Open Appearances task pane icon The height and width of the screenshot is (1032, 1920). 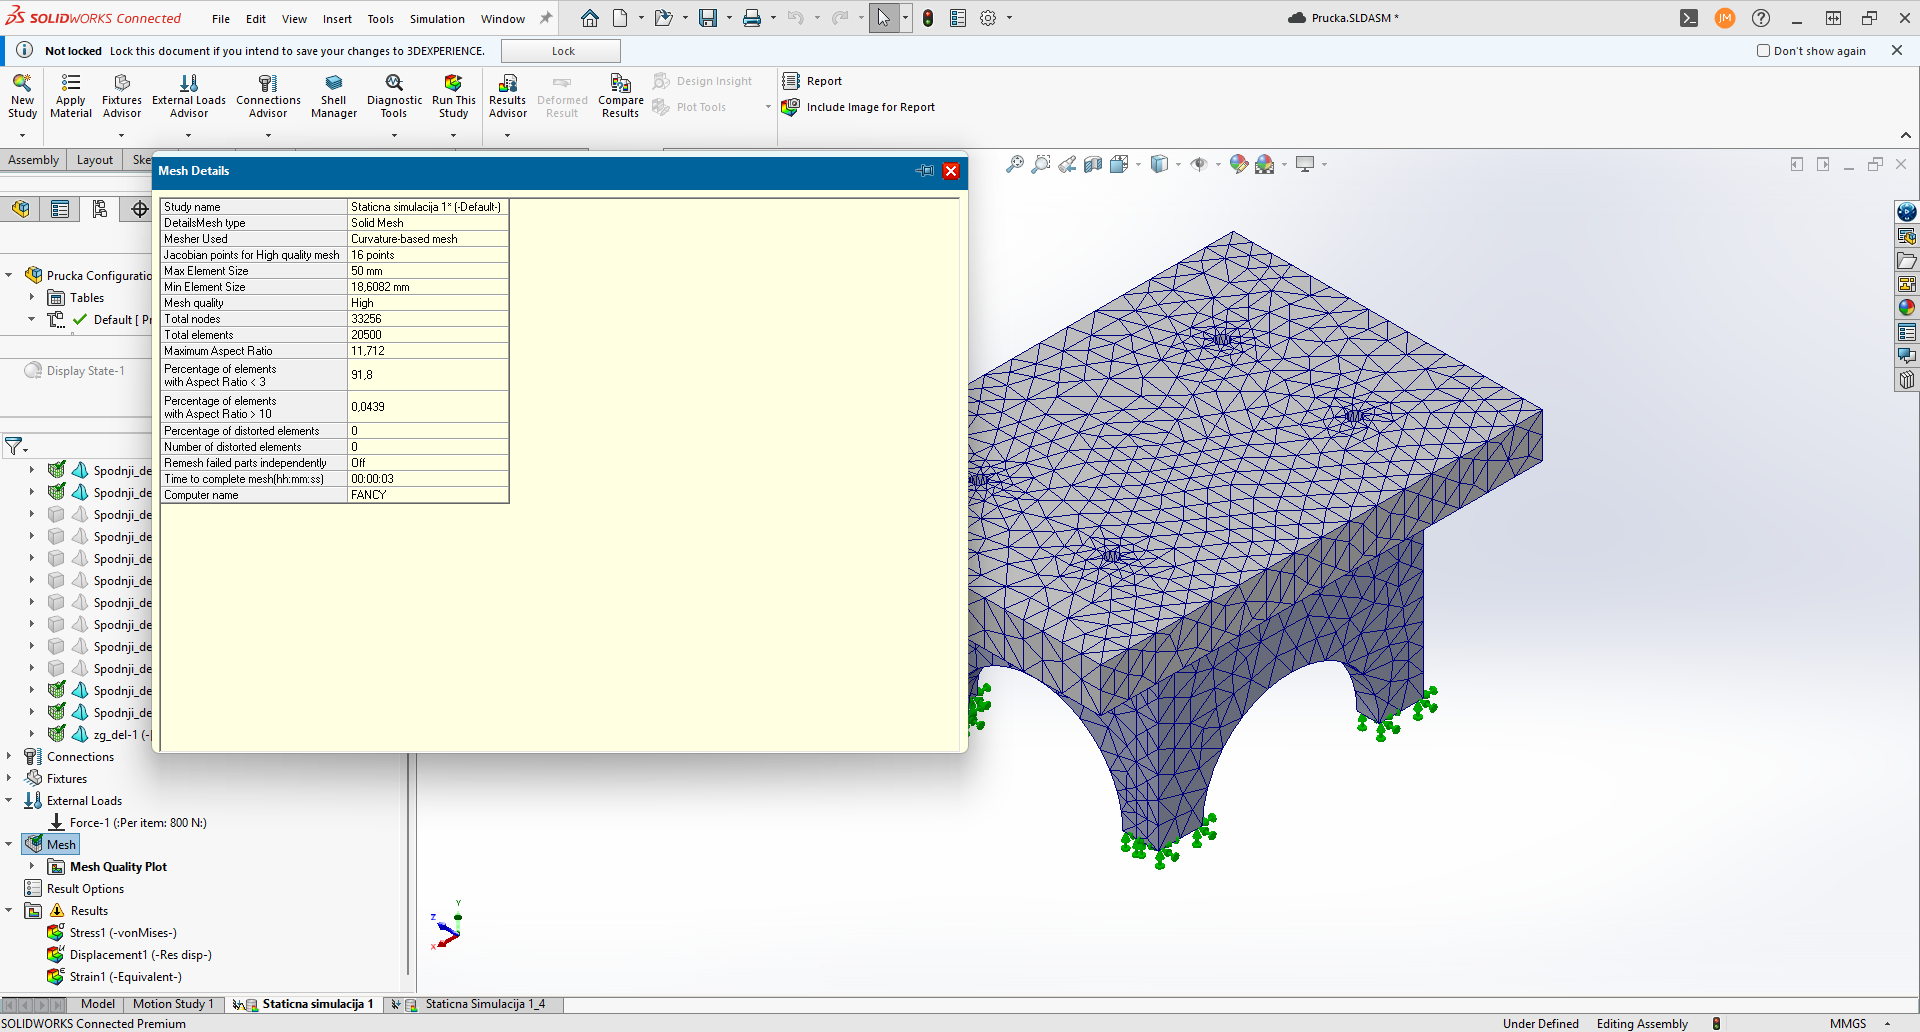click(x=1907, y=308)
